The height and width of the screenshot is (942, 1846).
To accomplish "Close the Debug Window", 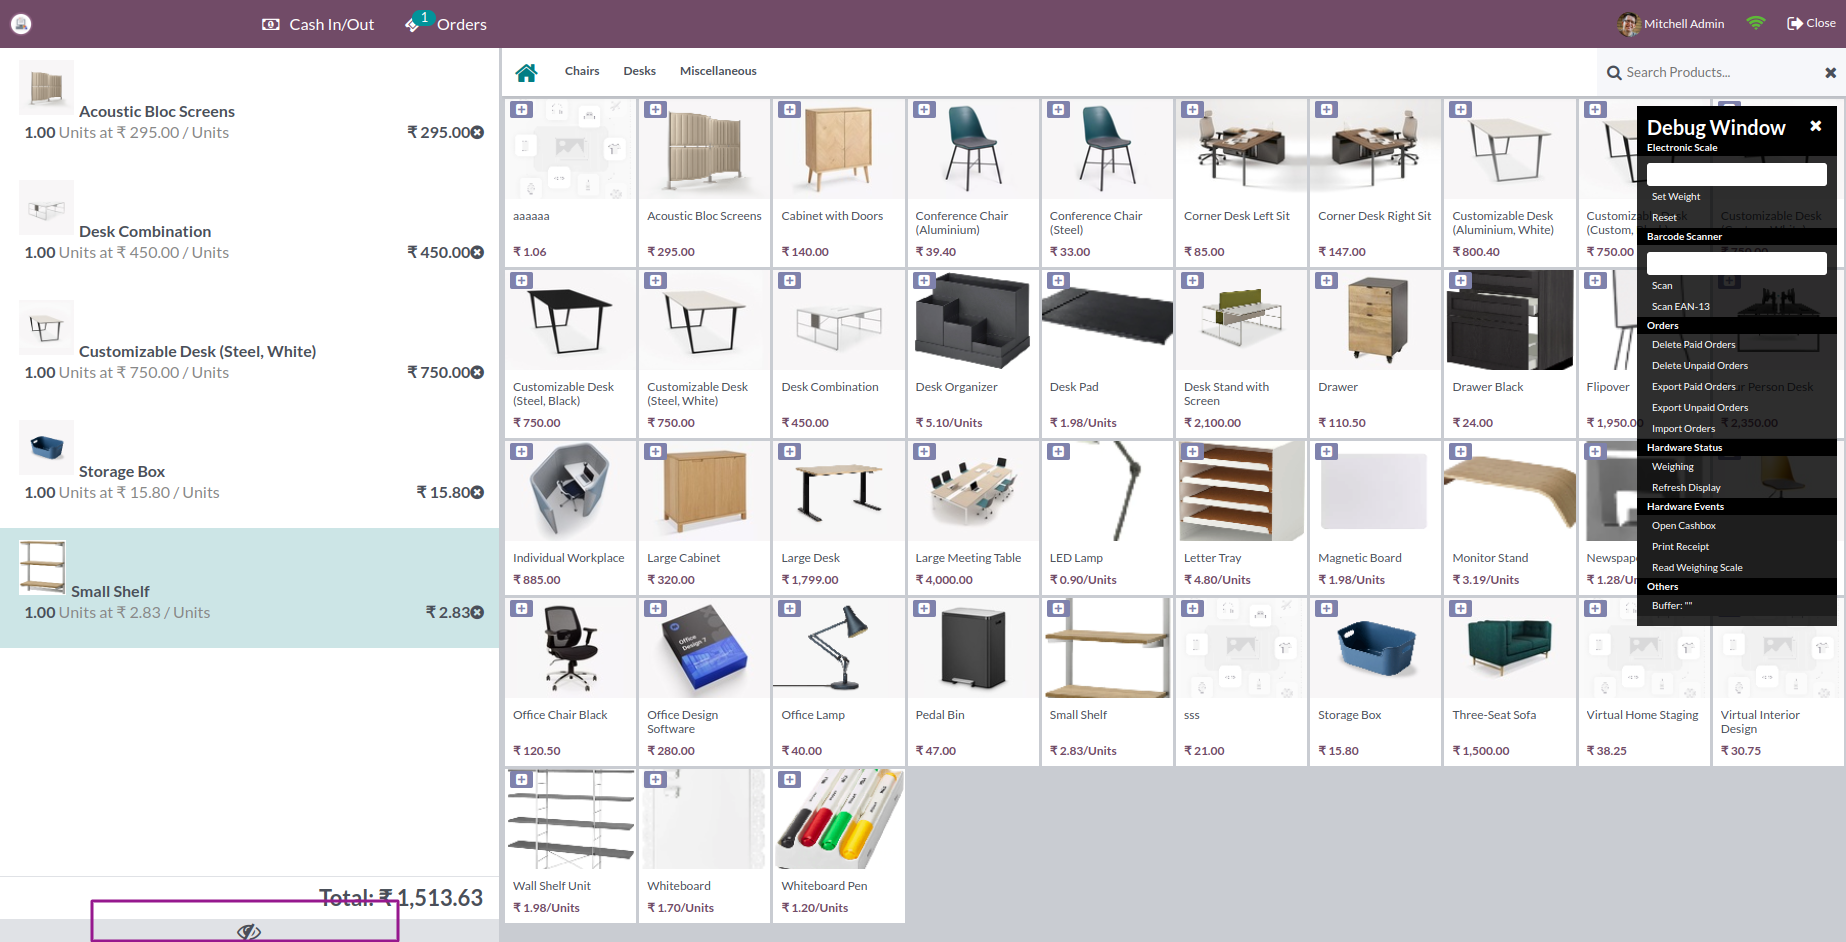I will tap(1815, 126).
